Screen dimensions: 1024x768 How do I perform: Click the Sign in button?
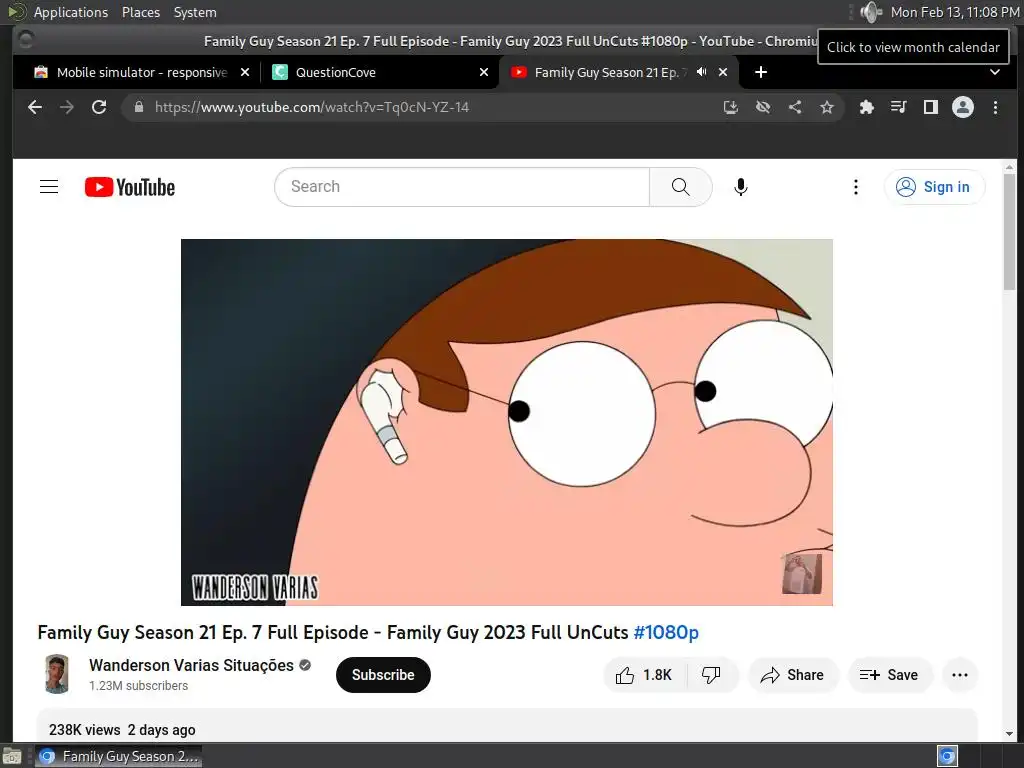click(x=934, y=187)
